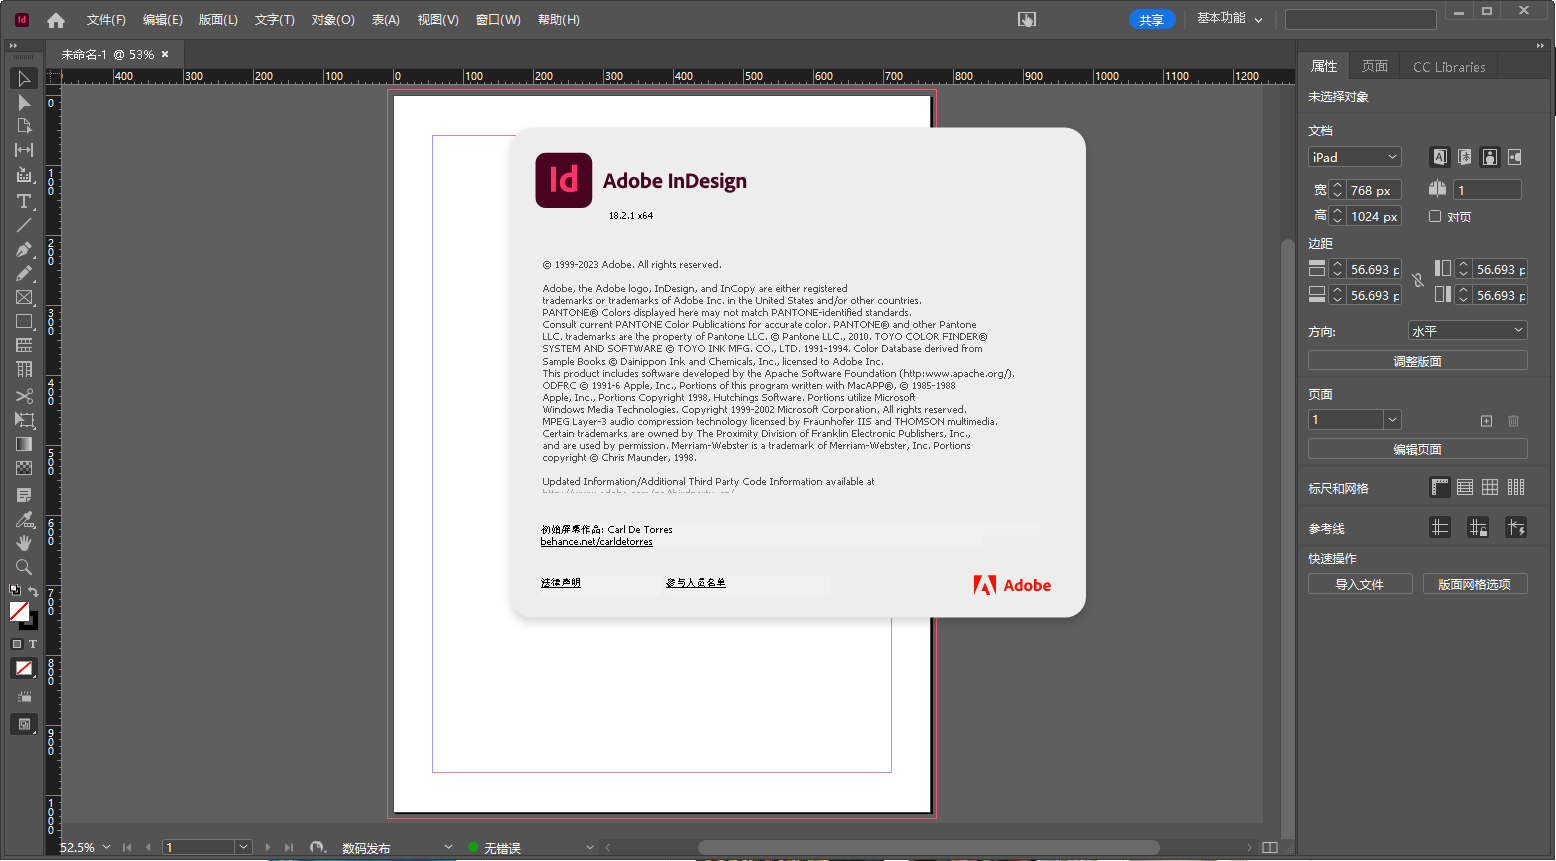Toggle the document grid button
Screen dimensions: 1556x861
pyautogui.click(x=1490, y=487)
